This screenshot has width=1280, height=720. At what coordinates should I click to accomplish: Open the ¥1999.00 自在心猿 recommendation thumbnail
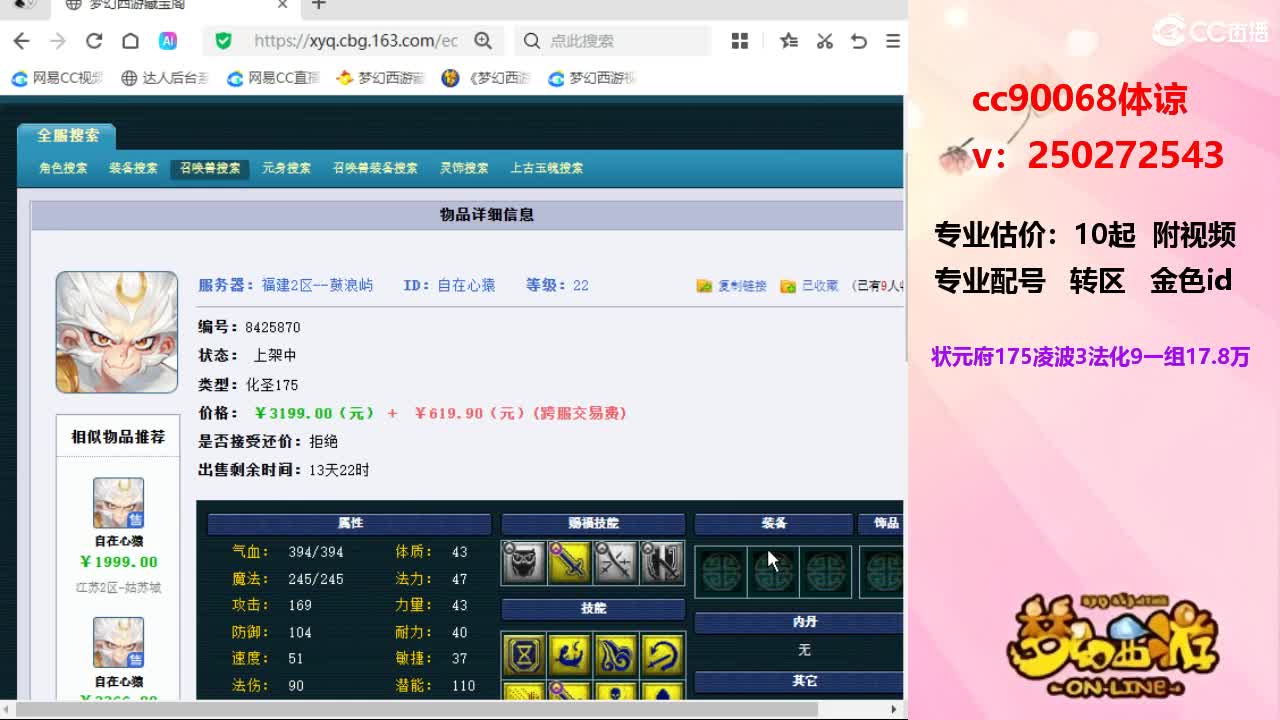coord(118,503)
